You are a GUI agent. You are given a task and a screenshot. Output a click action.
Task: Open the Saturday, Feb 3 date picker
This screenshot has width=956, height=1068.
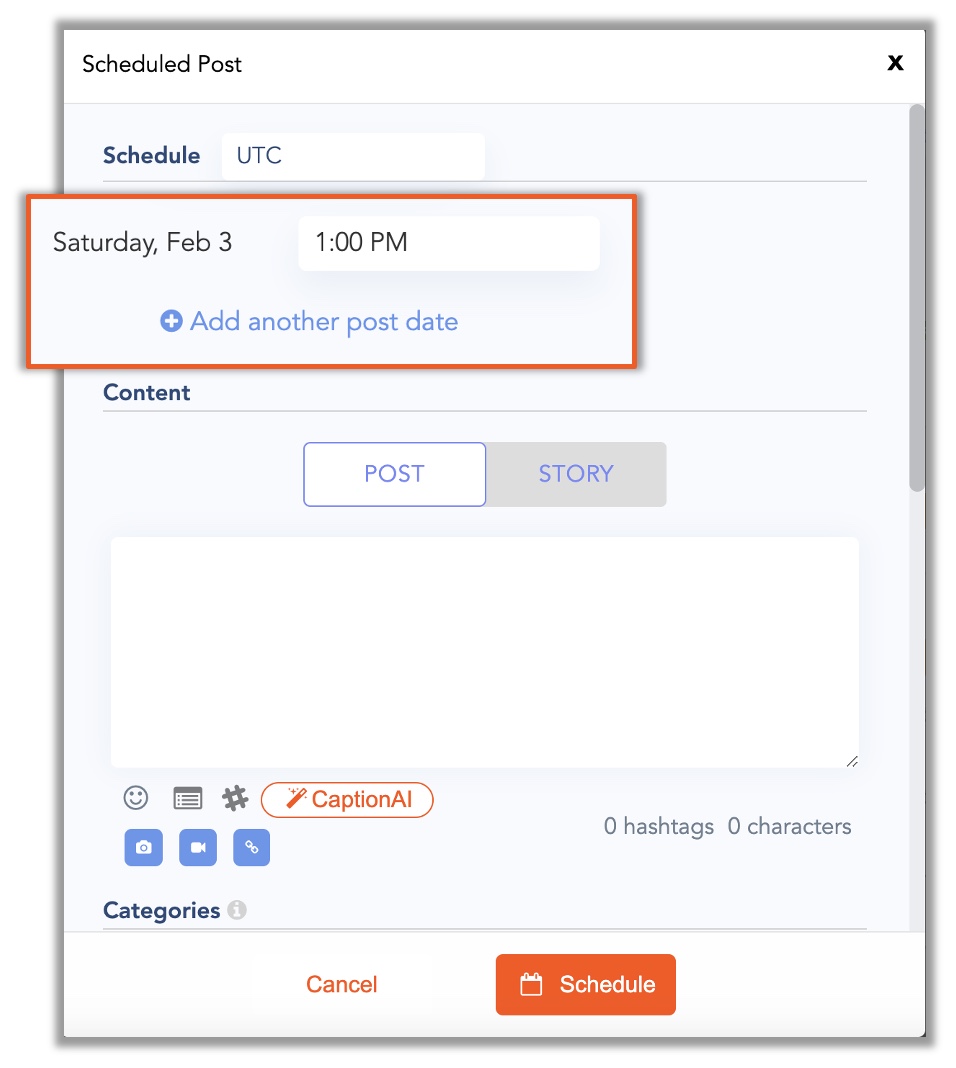[144, 242]
